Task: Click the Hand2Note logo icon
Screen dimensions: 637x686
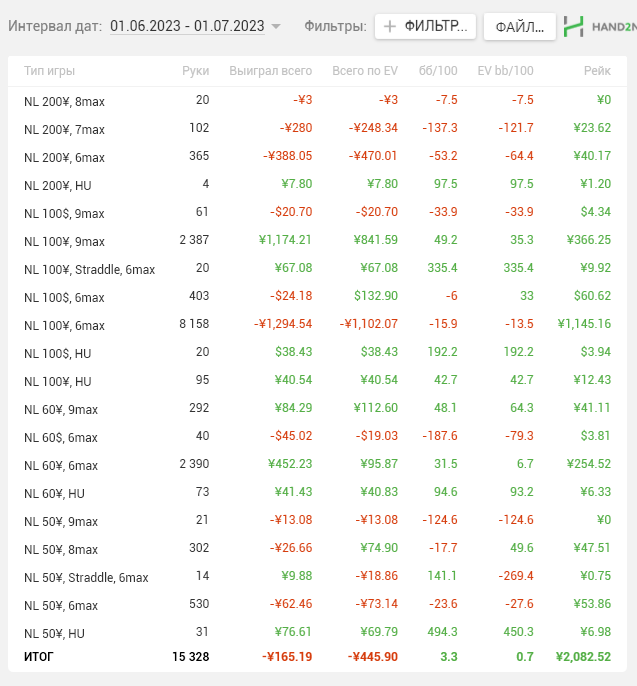Action: tap(574, 27)
